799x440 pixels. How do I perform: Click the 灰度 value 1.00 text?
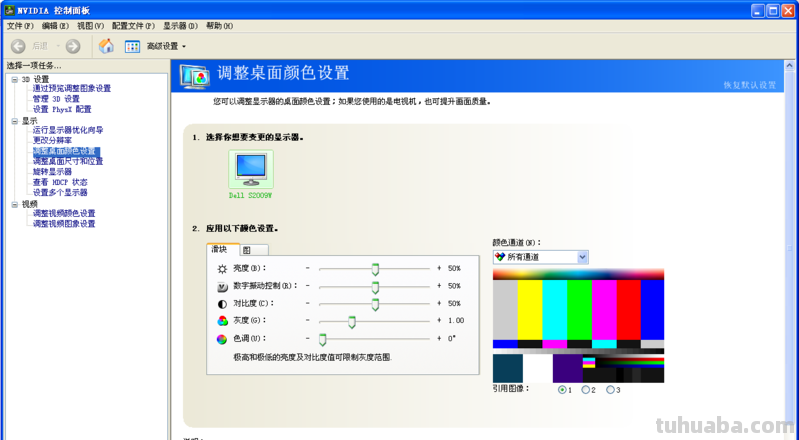click(456, 320)
